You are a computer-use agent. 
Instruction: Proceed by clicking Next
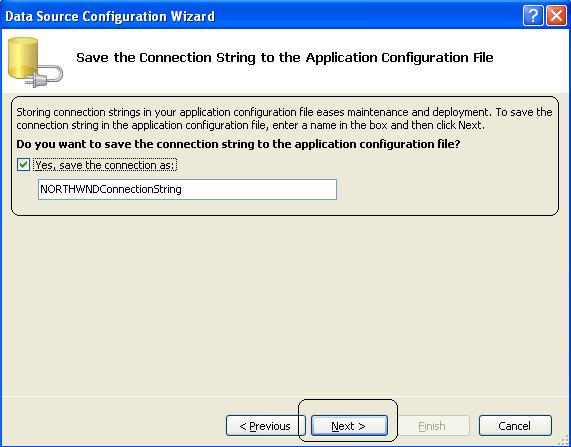click(x=349, y=426)
